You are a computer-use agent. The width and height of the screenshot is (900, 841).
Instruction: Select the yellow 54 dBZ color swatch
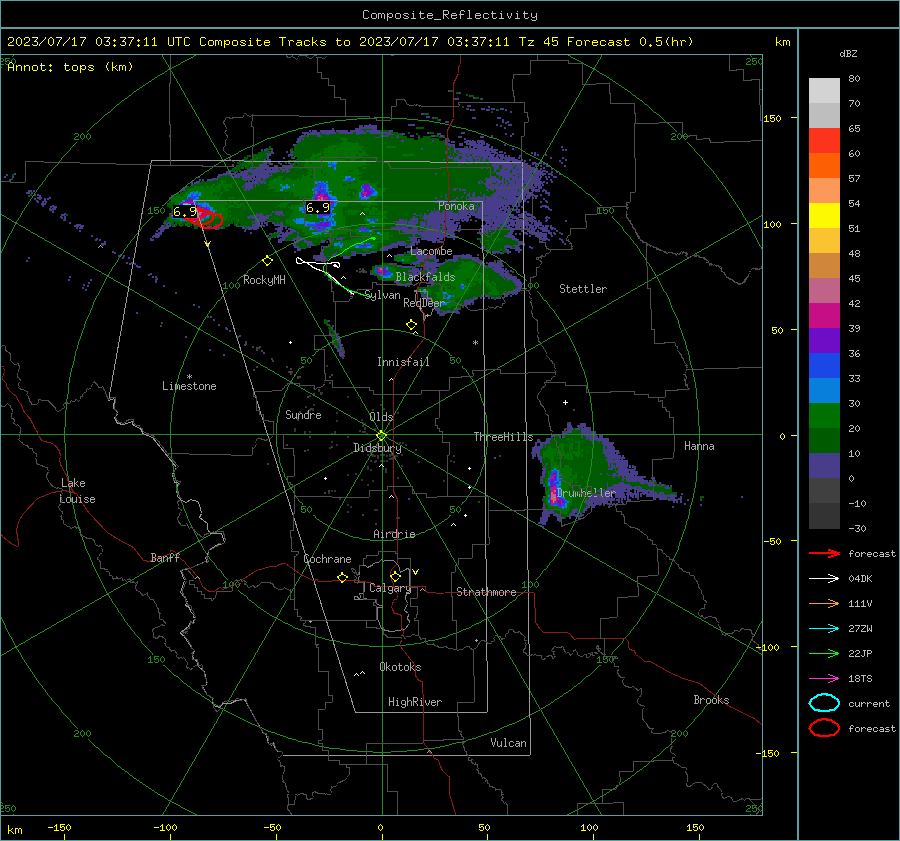point(824,215)
